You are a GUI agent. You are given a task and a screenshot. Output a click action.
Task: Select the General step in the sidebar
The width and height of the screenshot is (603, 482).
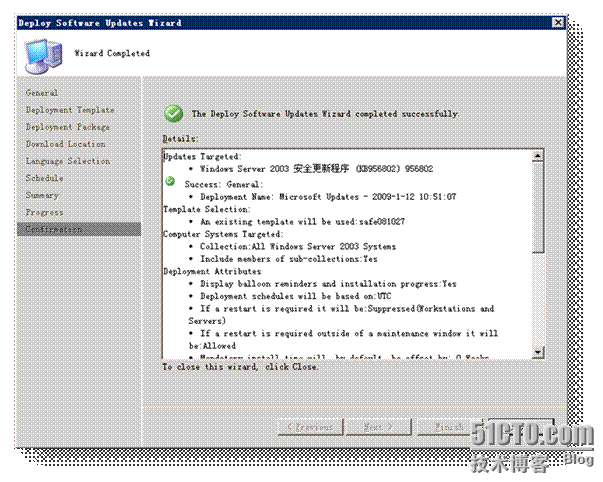(x=42, y=93)
